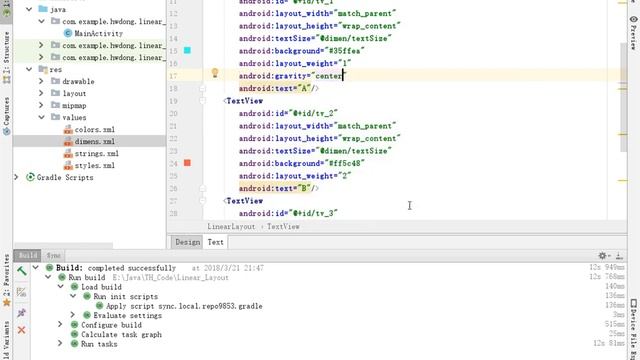The image size is (640, 360).
Task: Select Apply script sync.local.repo9853.gradle row
Action: click(184, 306)
